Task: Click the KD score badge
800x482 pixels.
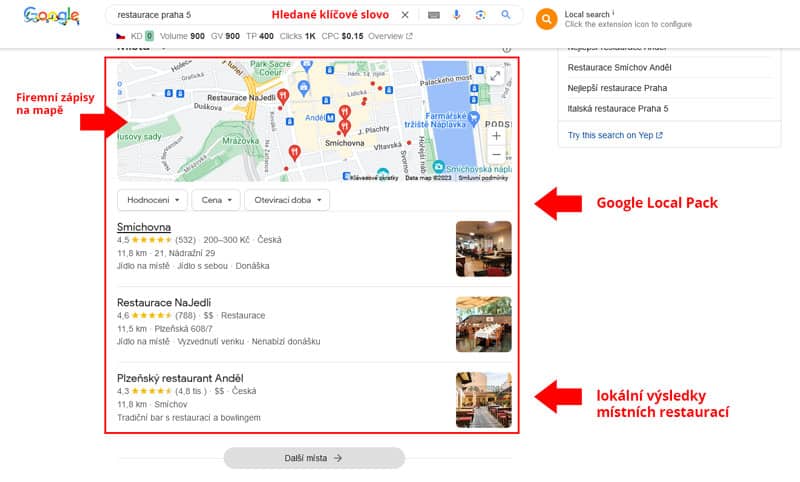Action: click(149, 36)
